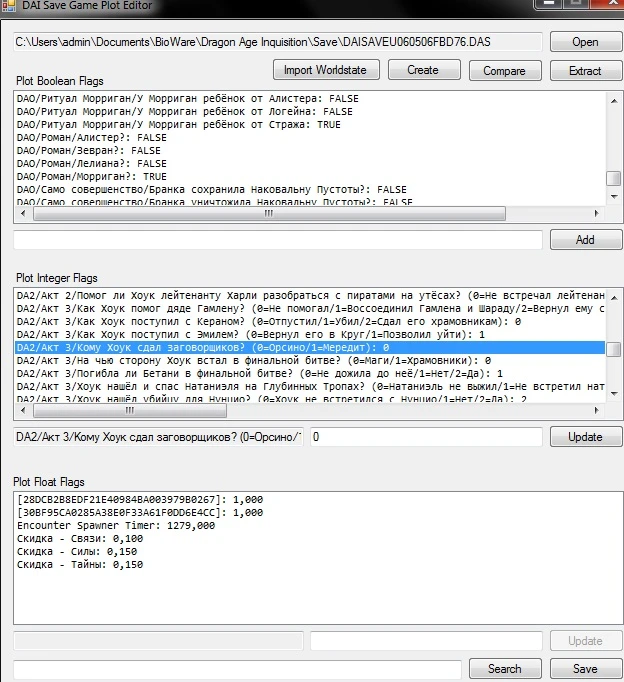The width and height of the screenshot is (624, 682).
Task: Click the Open button for save file
Action: 586,42
